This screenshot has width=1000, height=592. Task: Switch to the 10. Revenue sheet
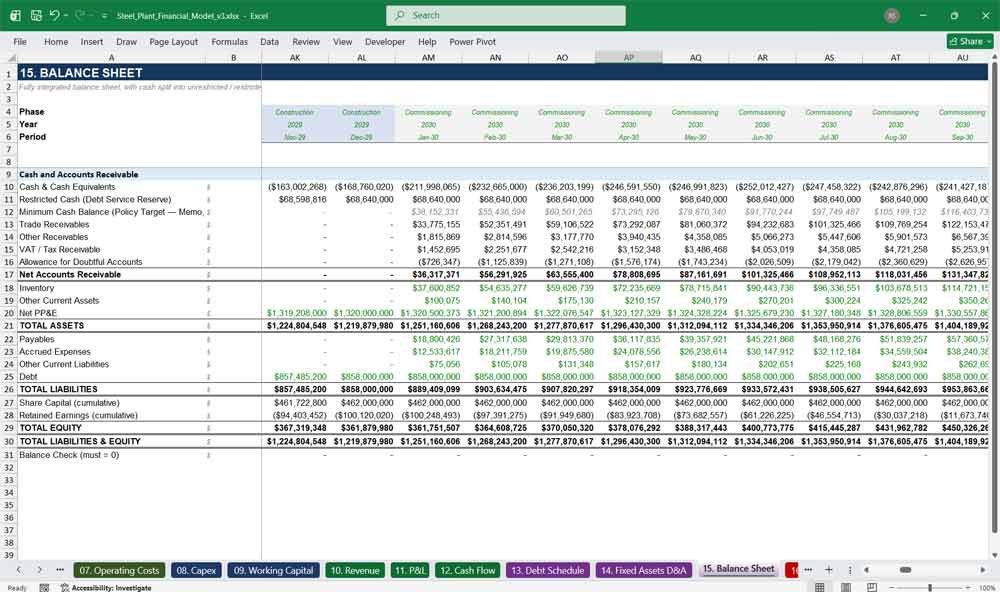tap(355, 570)
